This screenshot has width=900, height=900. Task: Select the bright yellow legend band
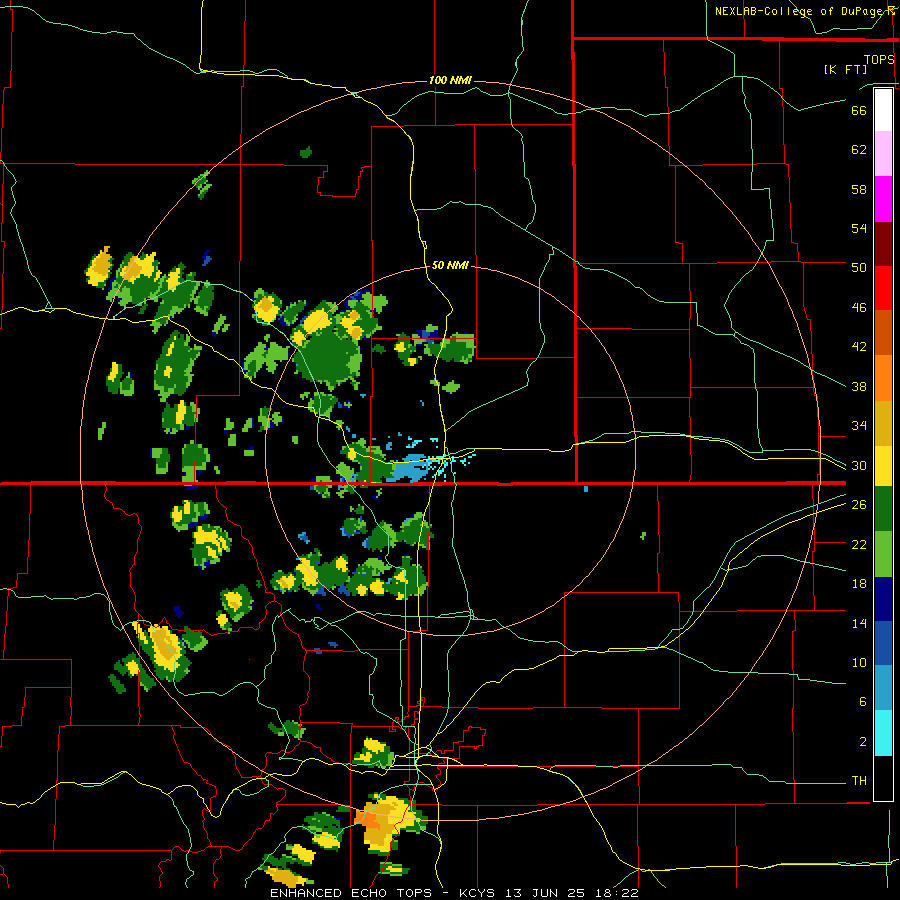coord(883,465)
